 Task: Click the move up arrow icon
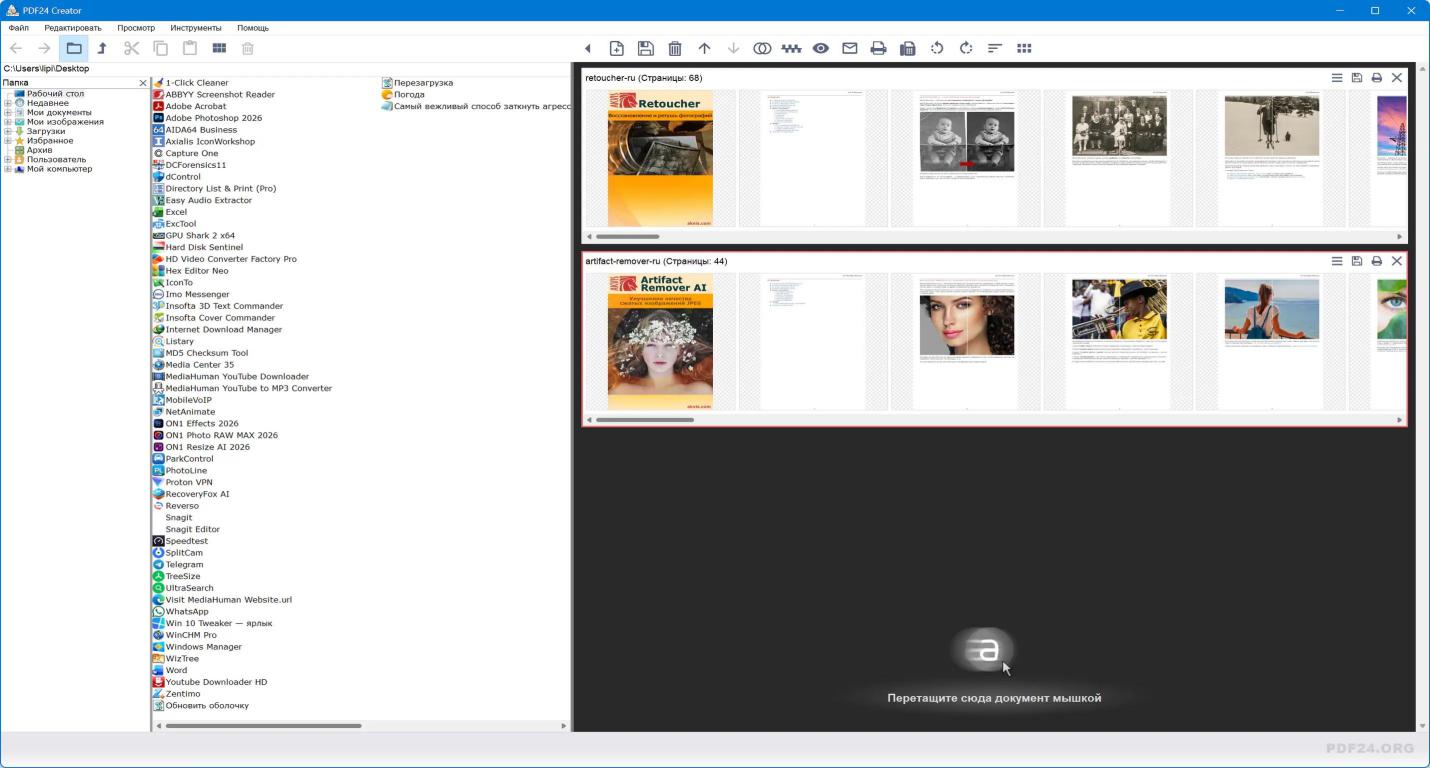(704, 48)
